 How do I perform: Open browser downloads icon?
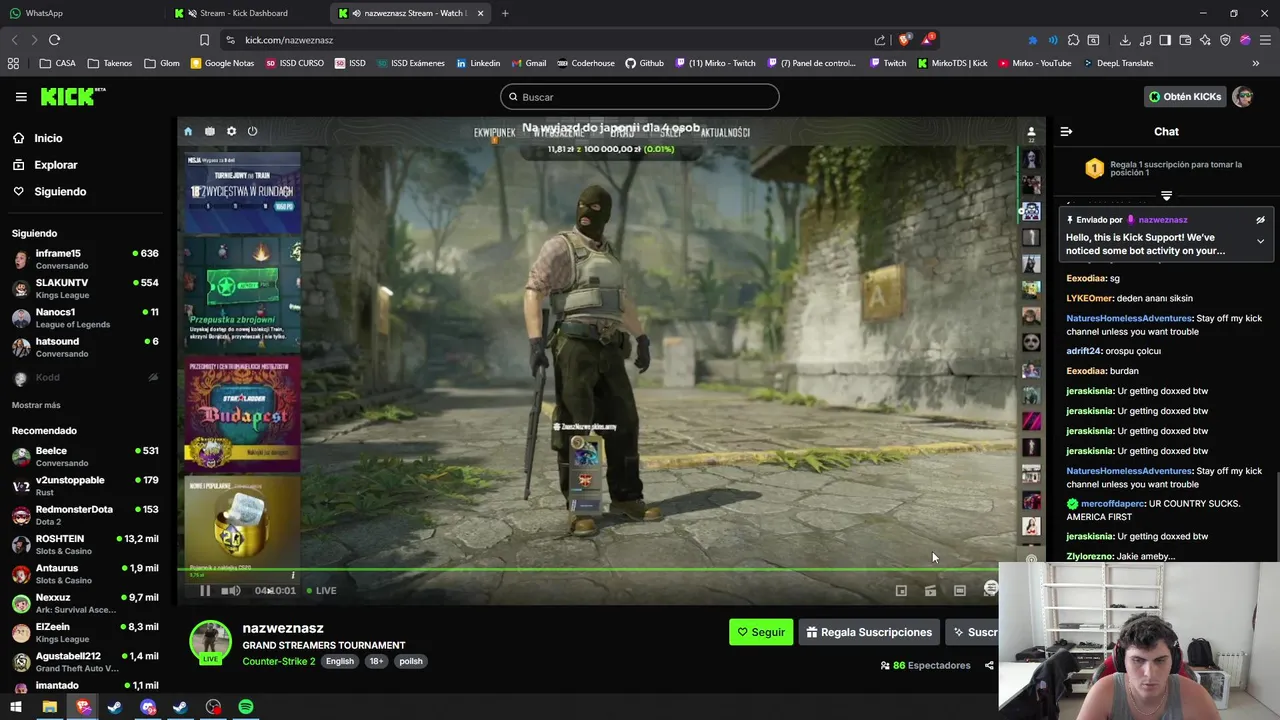1125,40
